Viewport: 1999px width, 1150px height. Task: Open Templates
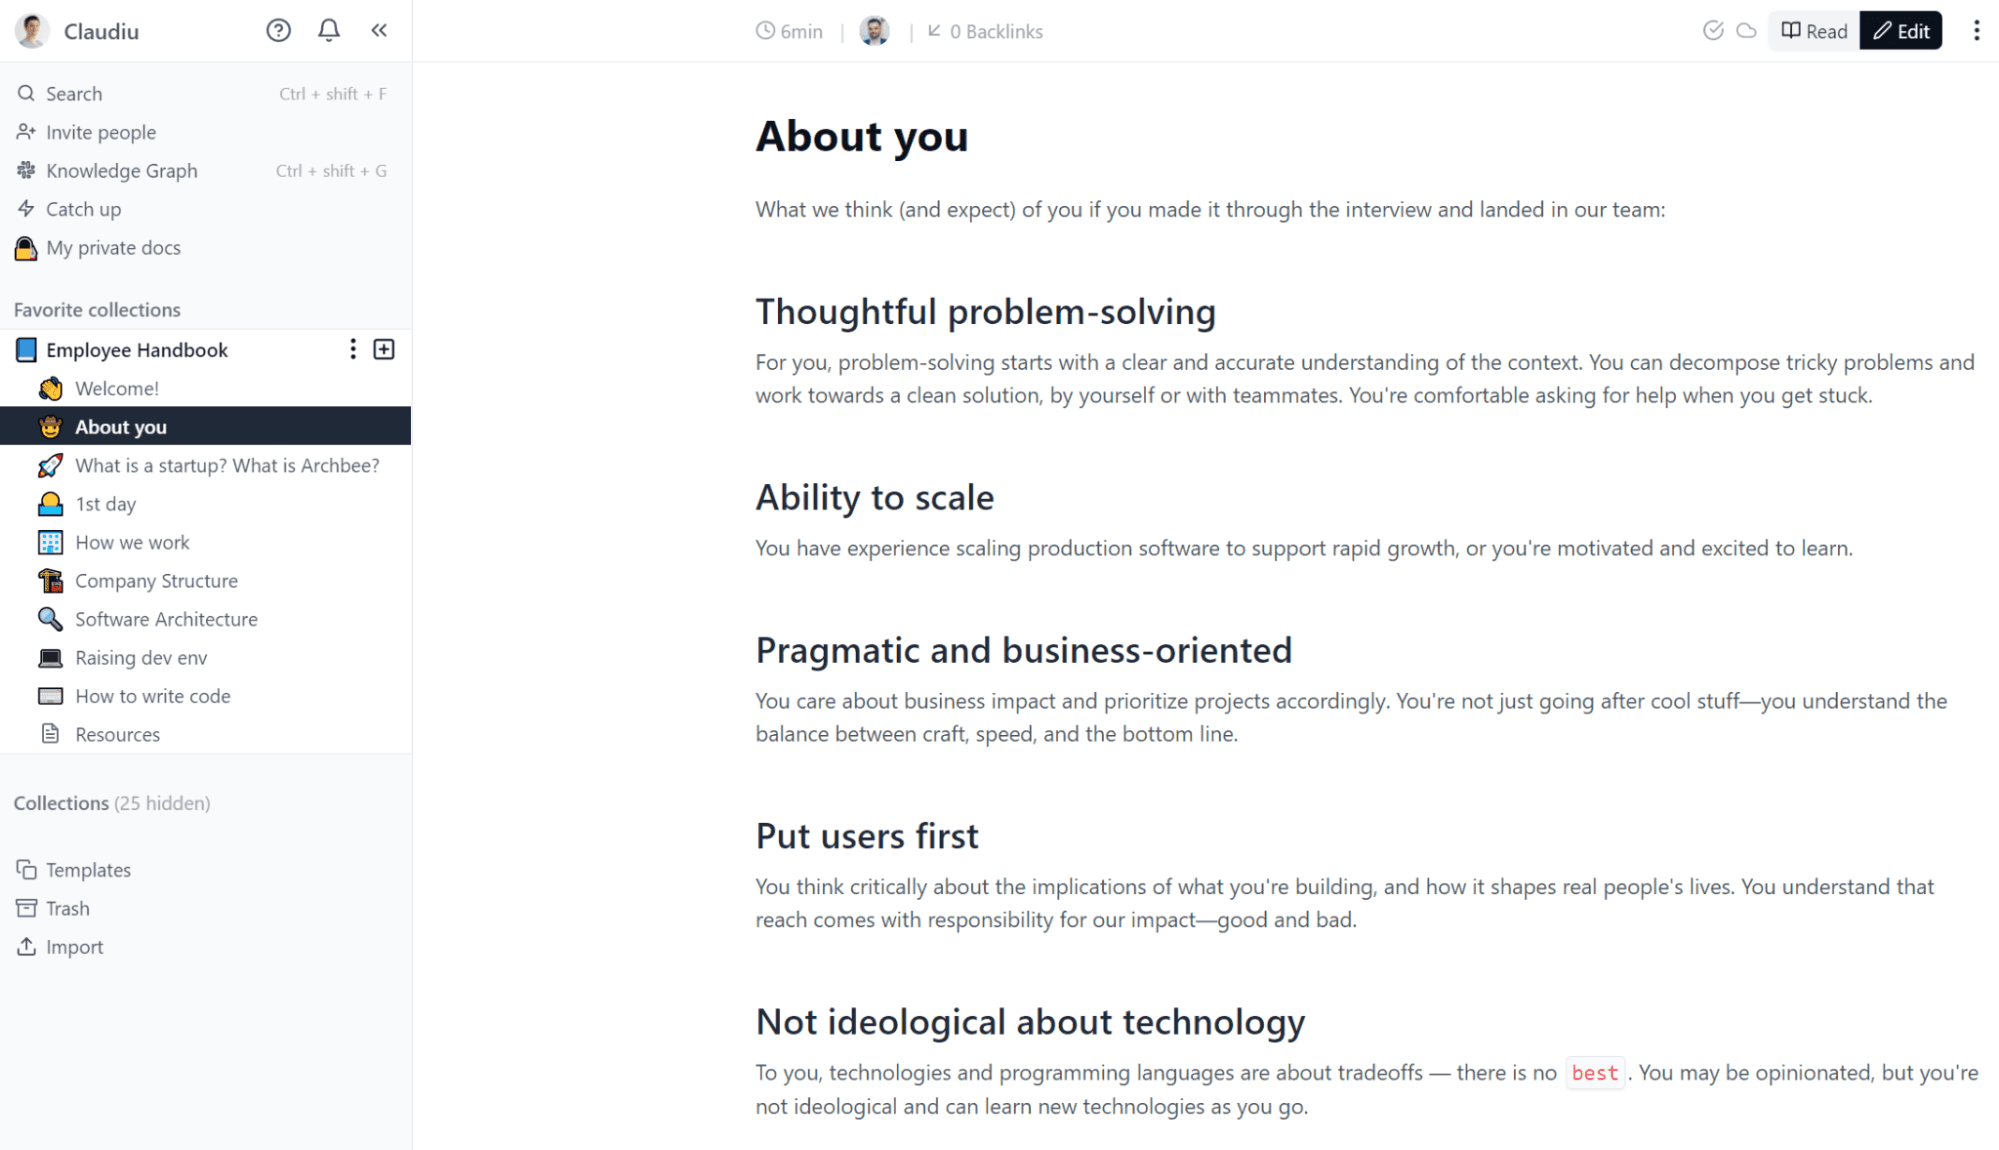(87, 869)
